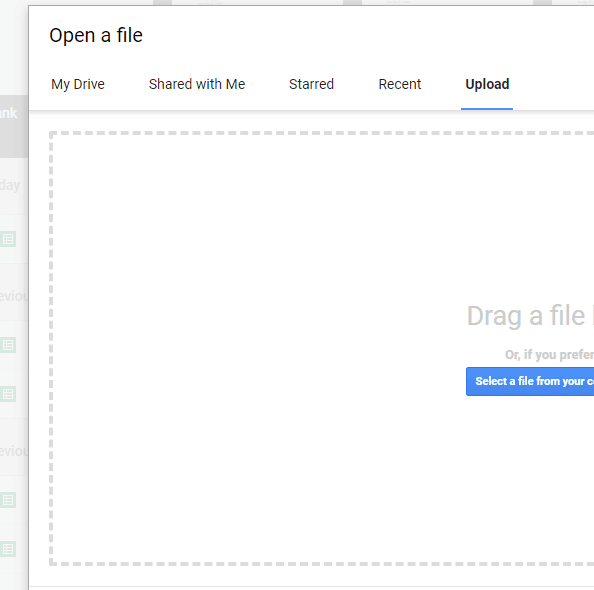Open the Shared with Me tab

click(x=197, y=84)
